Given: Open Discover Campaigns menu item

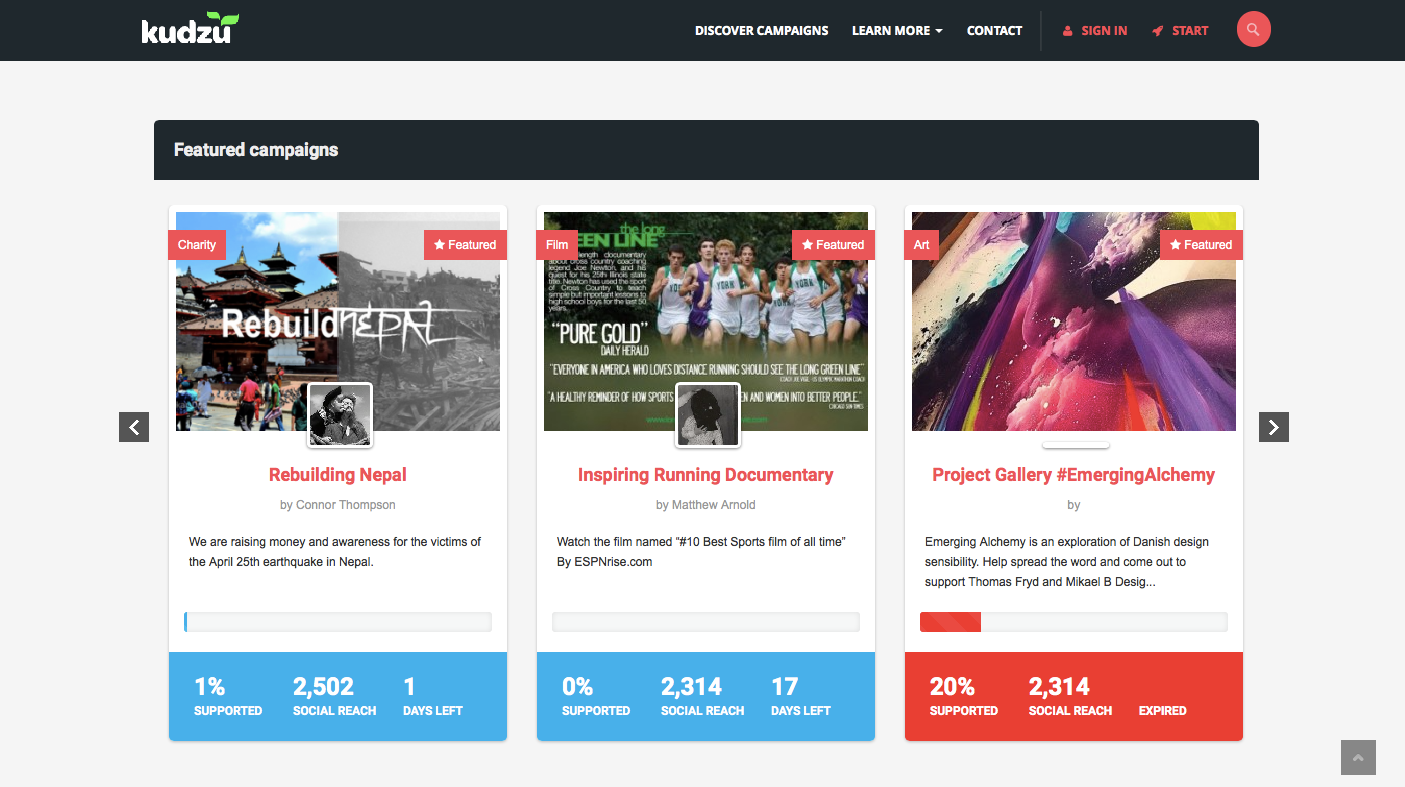Looking at the screenshot, I should (x=762, y=31).
